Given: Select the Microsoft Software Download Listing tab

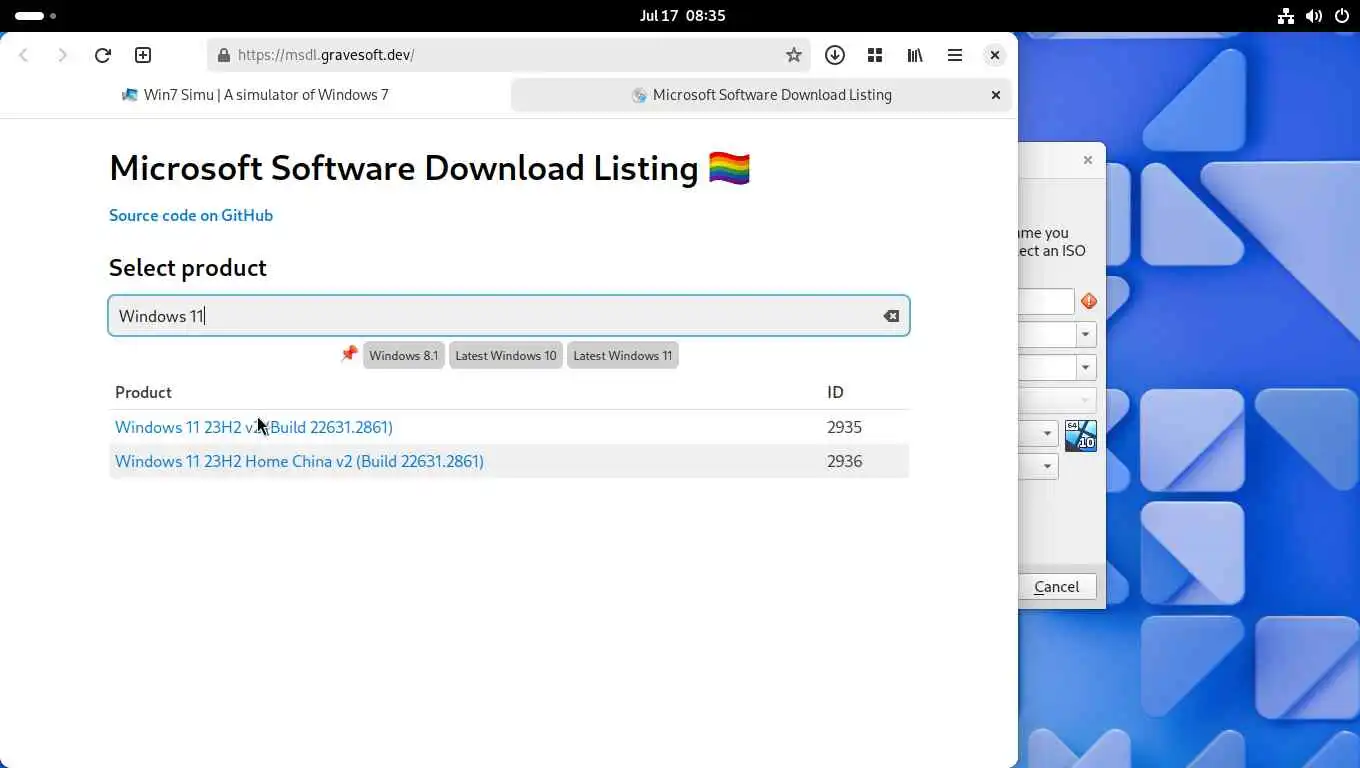Looking at the screenshot, I should [761, 95].
